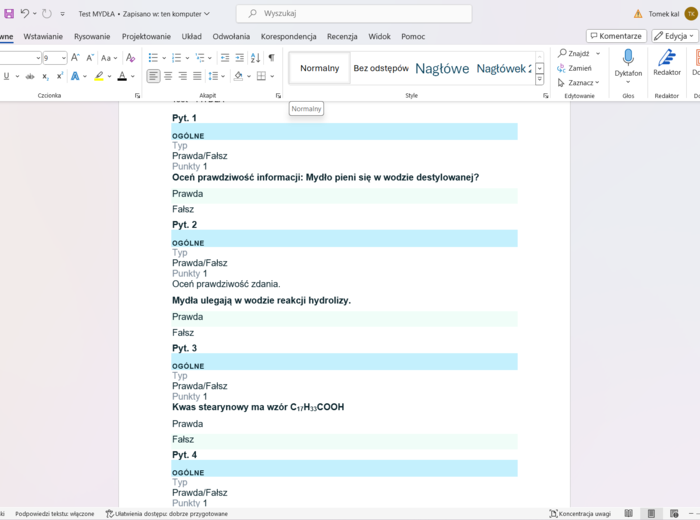Click the Komentarze button

point(616,36)
